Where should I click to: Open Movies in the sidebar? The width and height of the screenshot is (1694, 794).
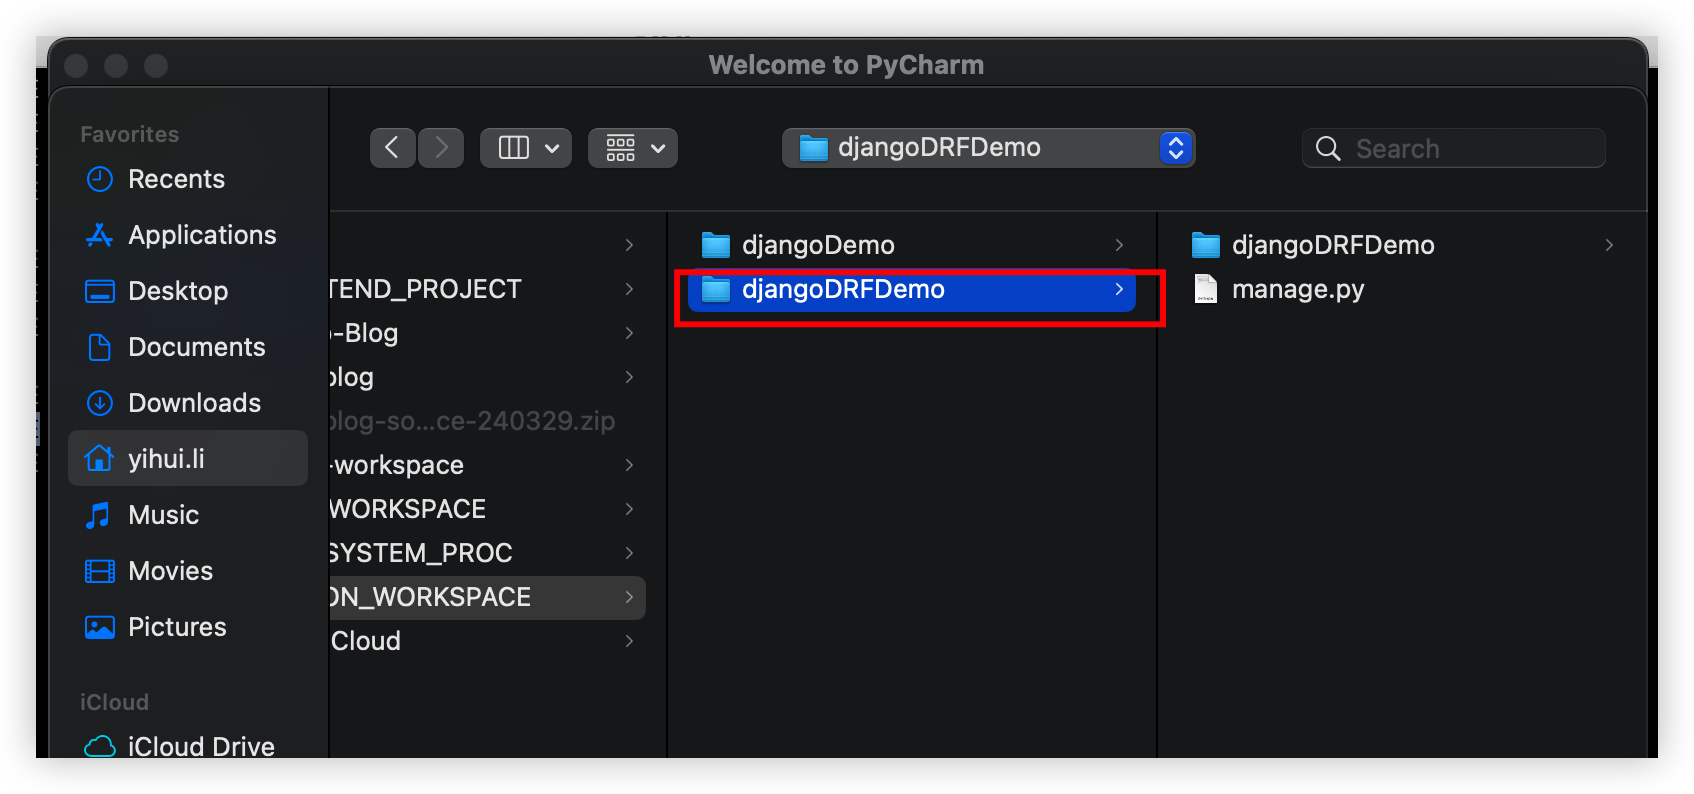(170, 571)
